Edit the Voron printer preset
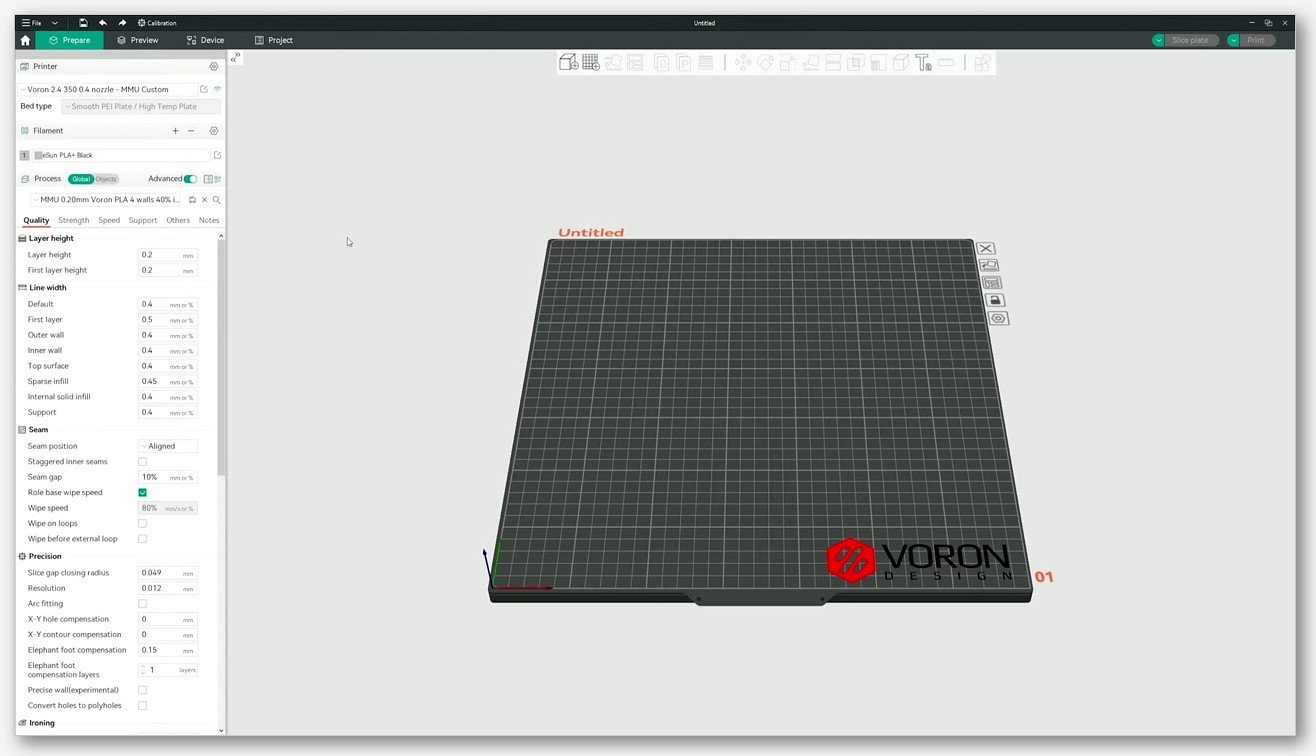The width and height of the screenshot is (1316, 756). tap(204, 89)
